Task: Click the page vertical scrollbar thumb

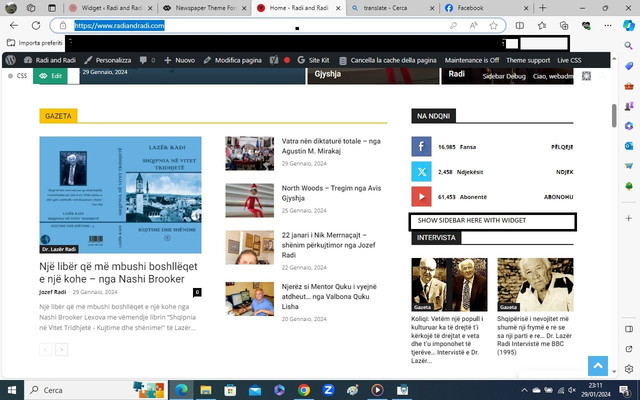Action: tap(614, 116)
